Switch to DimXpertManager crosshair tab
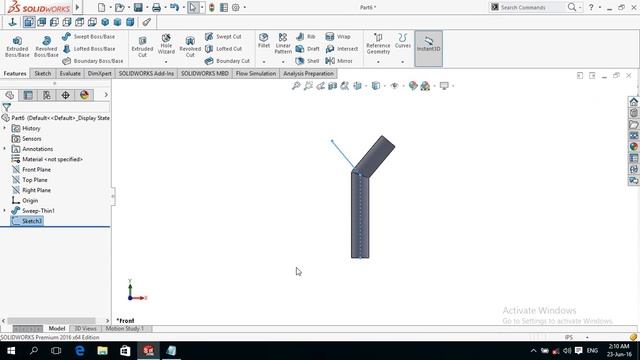This screenshot has height=360, width=640. 65,95
